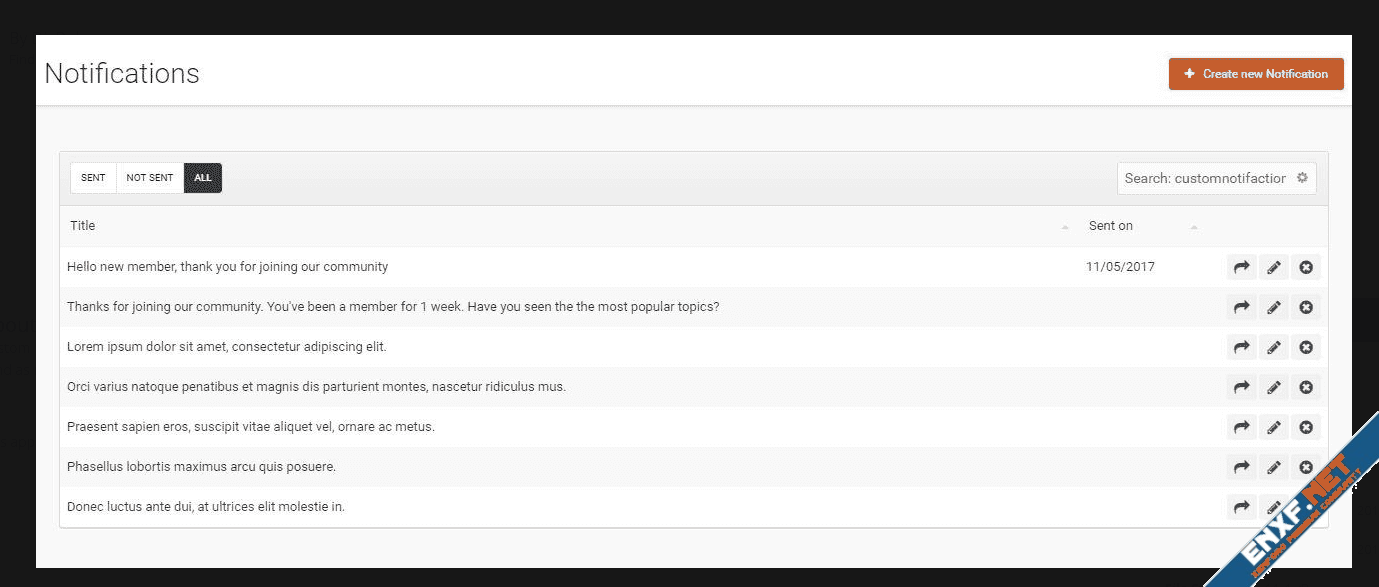The image size is (1379, 587).
Task: Sort by Title column arrow
Action: 1065,227
